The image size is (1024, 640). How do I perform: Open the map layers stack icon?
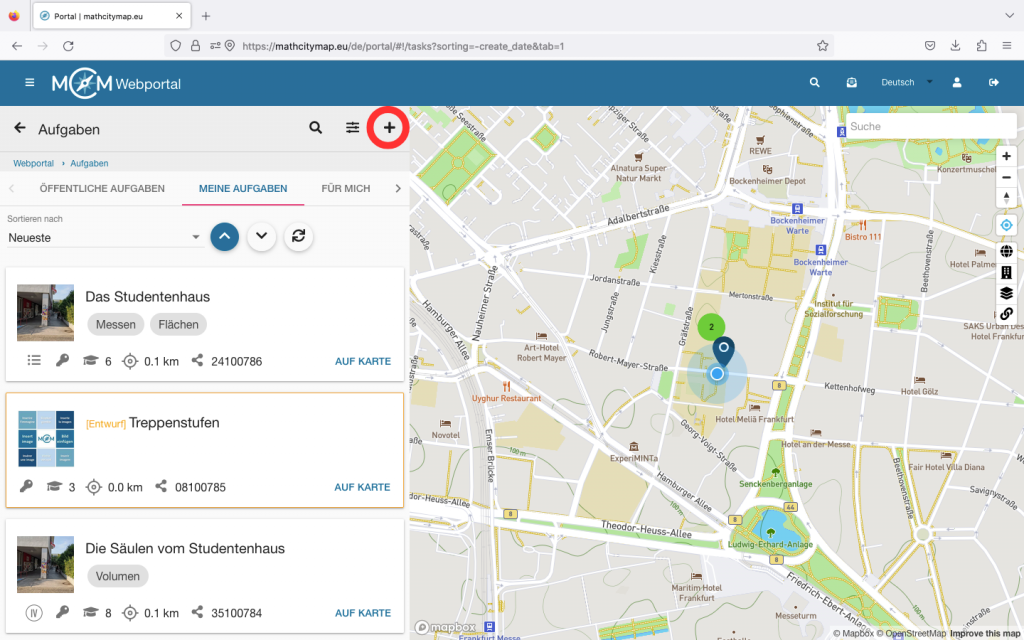tap(1006, 293)
